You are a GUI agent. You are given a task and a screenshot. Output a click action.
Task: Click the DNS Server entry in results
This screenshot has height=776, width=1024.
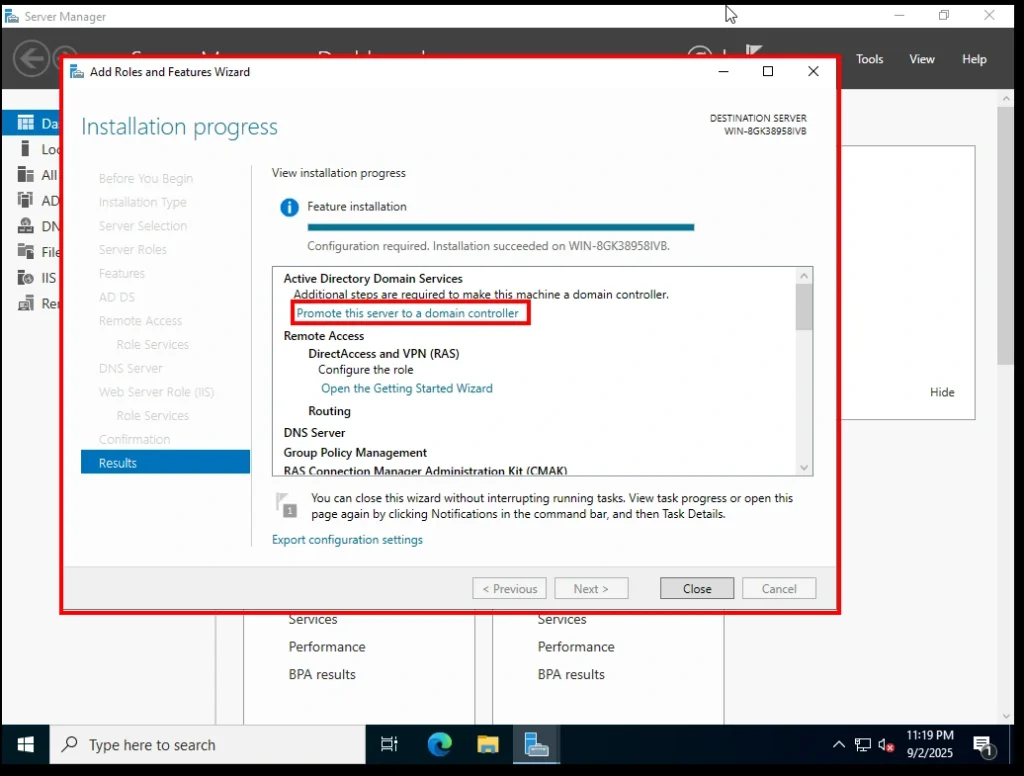[314, 432]
